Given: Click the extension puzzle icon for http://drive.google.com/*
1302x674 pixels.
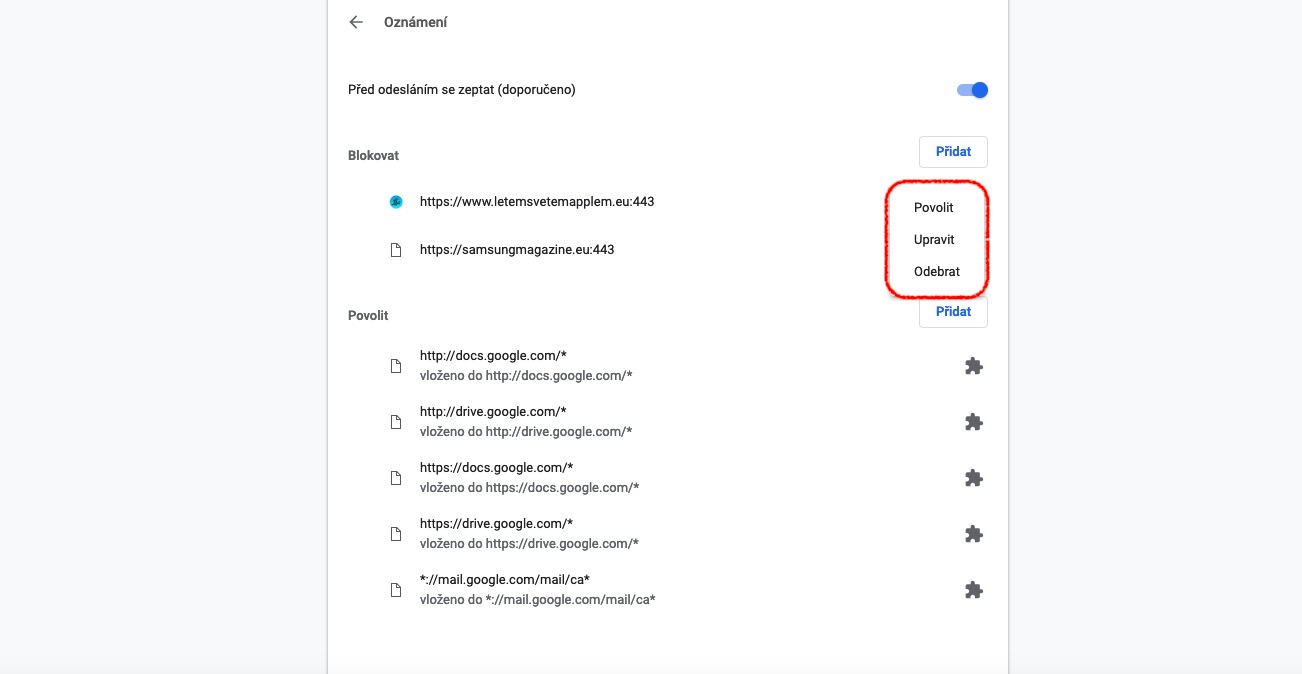Looking at the screenshot, I should click(974, 422).
